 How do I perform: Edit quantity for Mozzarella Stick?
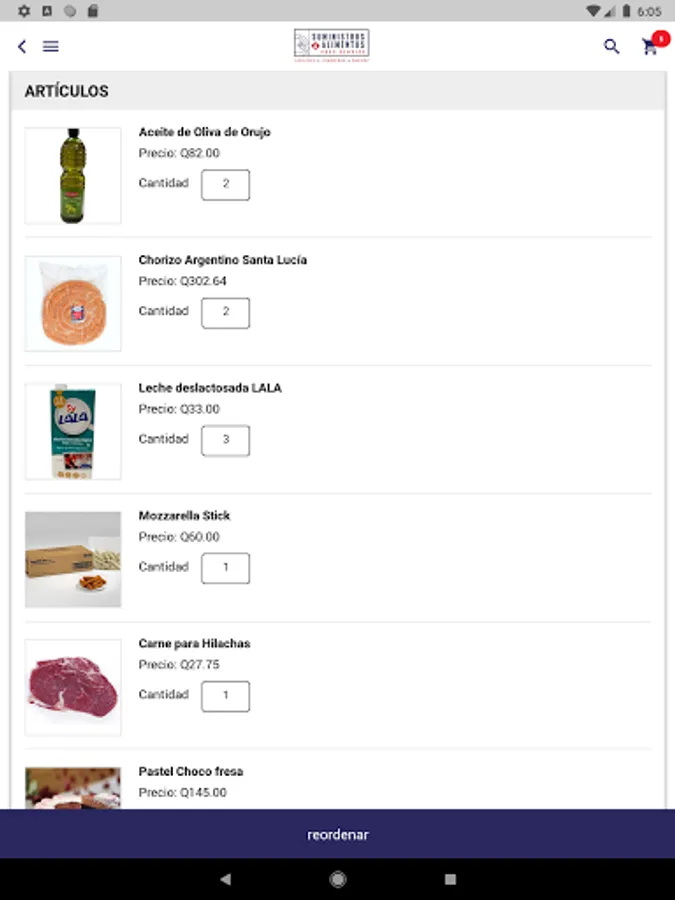[226, 569]
